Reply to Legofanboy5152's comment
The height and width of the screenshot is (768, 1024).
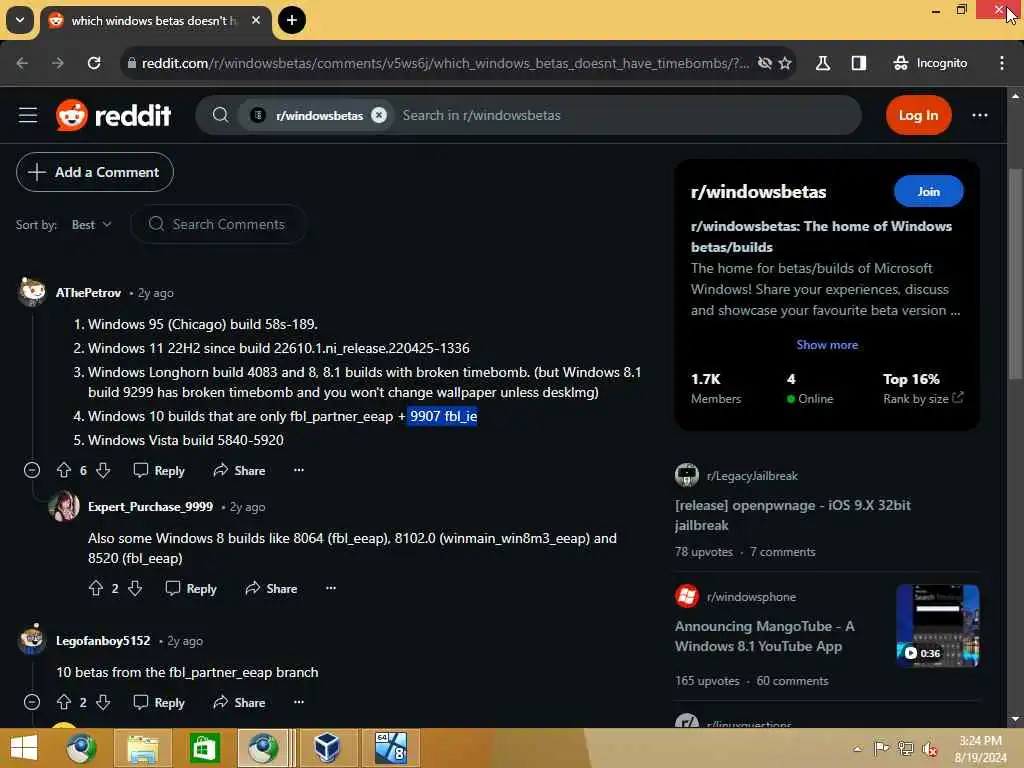click(159, 703)
